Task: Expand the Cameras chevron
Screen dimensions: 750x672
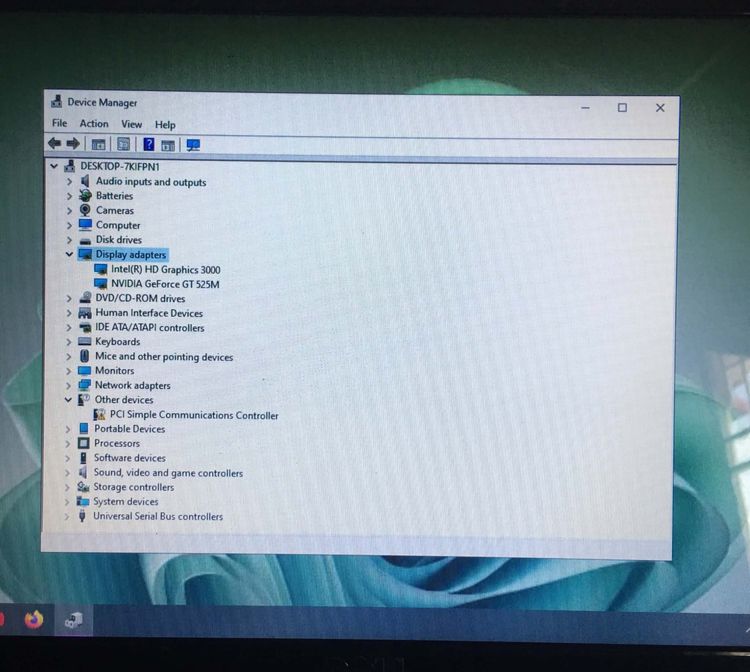Action: pyautogui.click(x=69, y=210)
